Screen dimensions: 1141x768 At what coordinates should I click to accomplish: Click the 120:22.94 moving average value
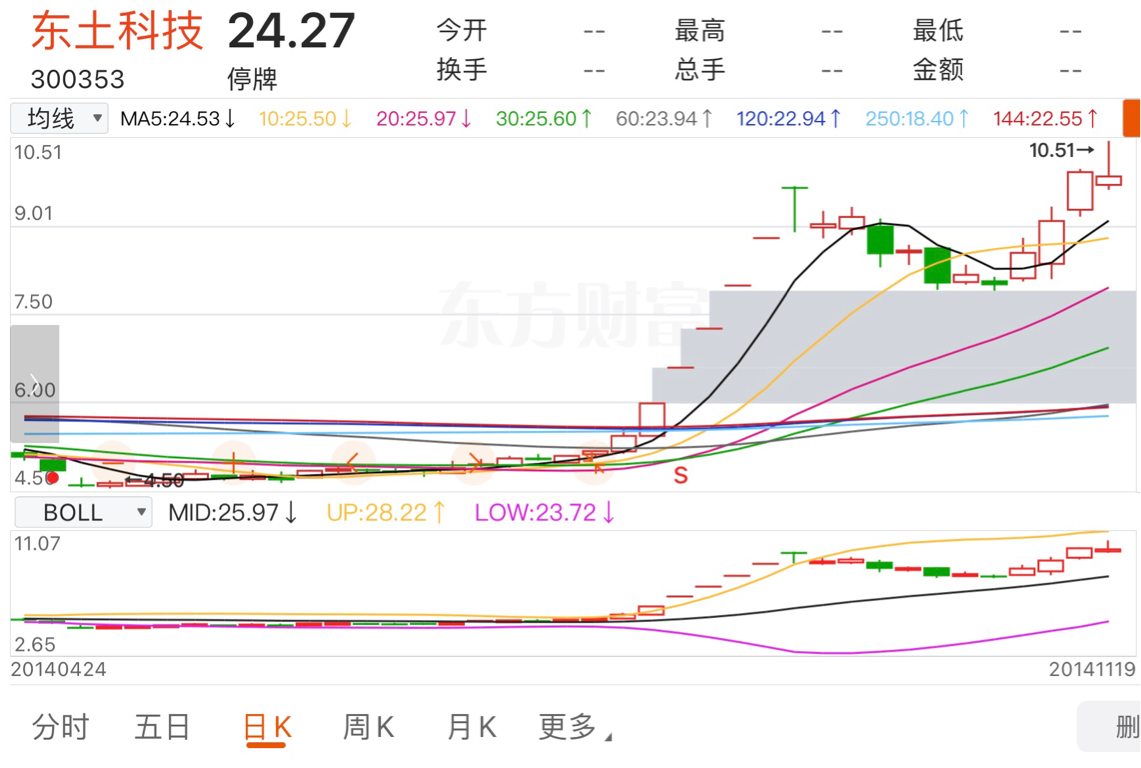[x=789, y=119]
